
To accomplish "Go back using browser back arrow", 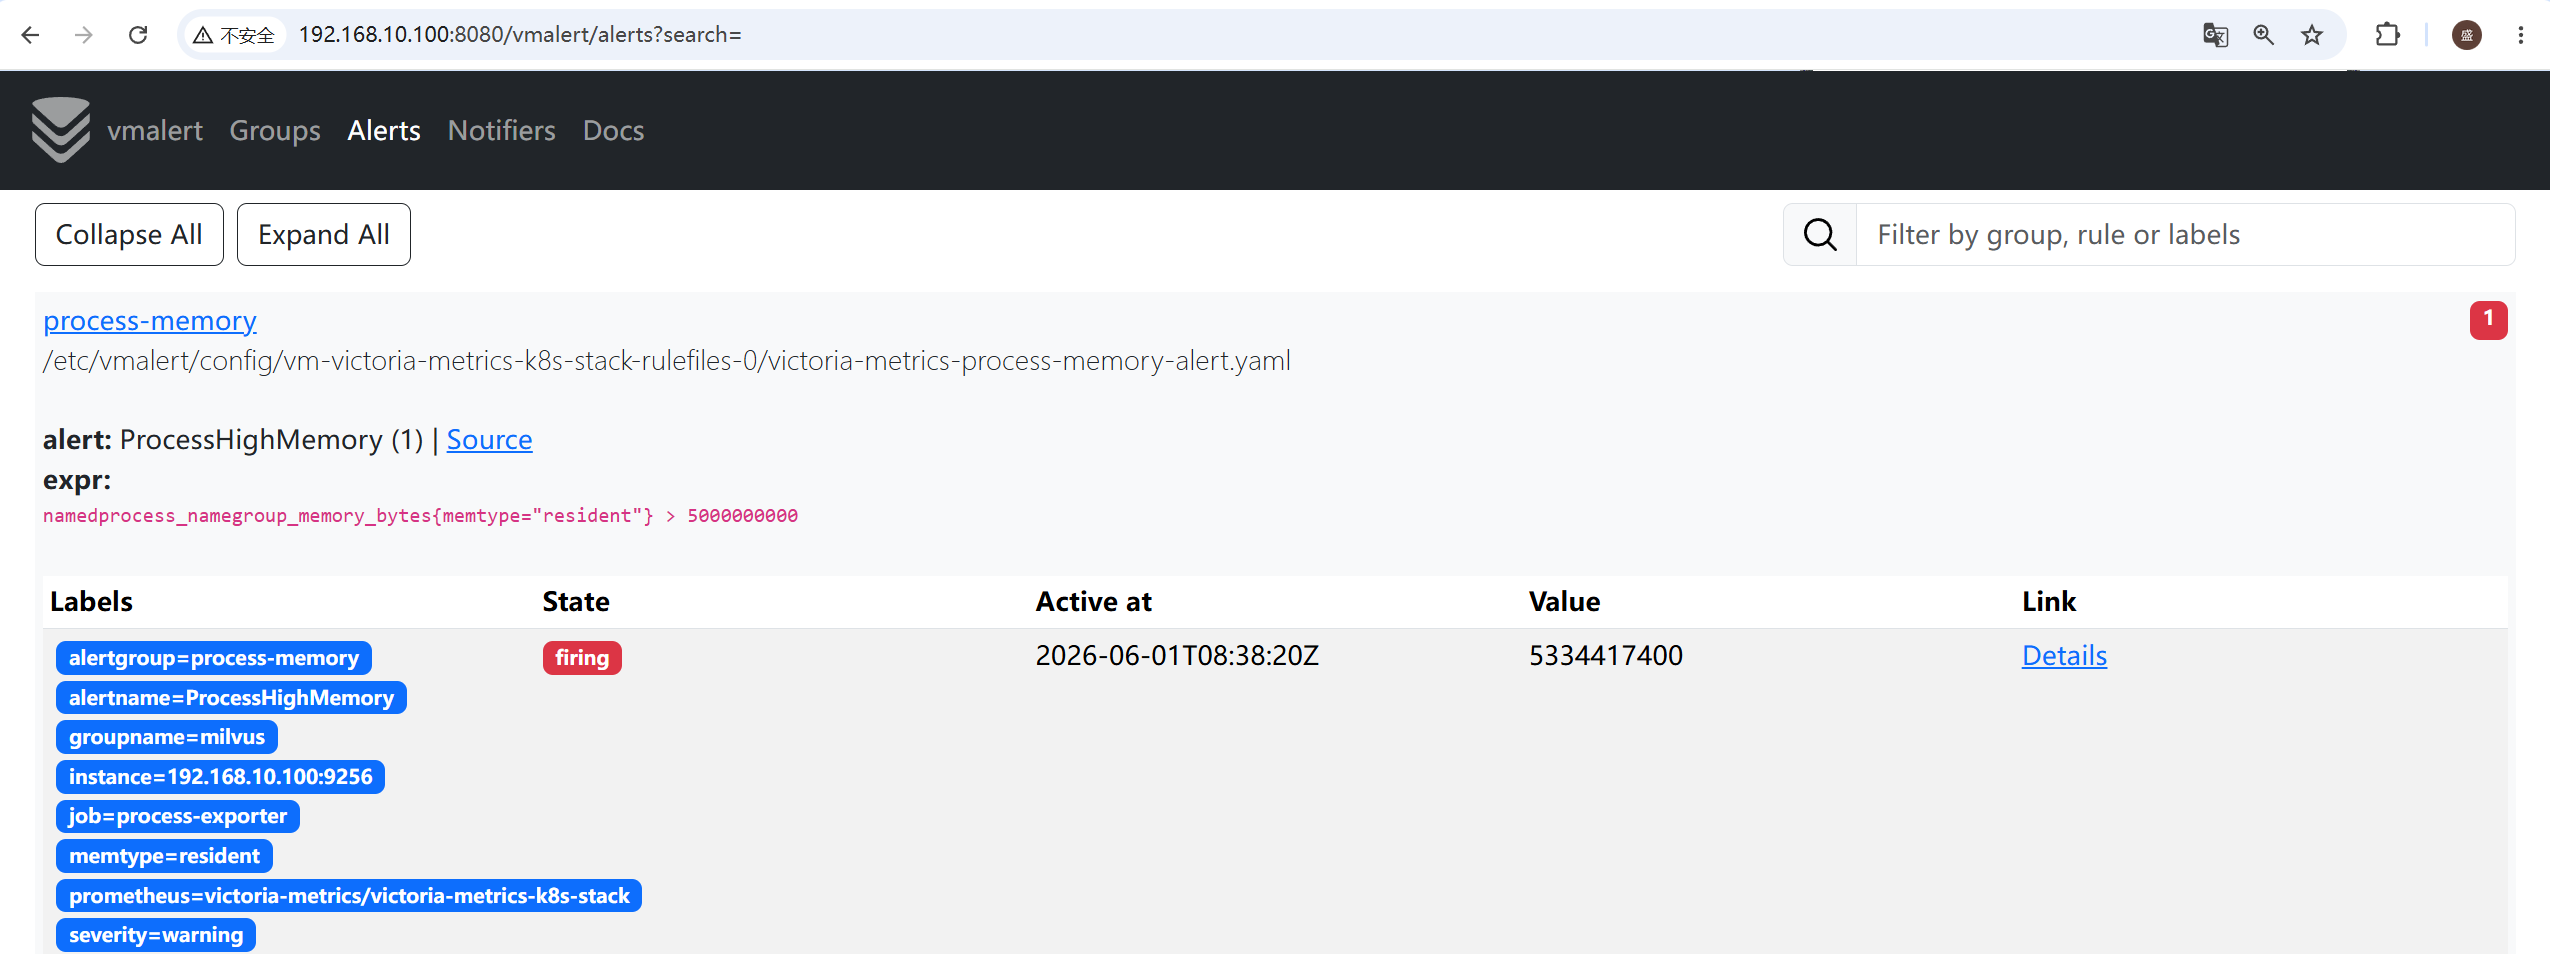I will [30, 35].
